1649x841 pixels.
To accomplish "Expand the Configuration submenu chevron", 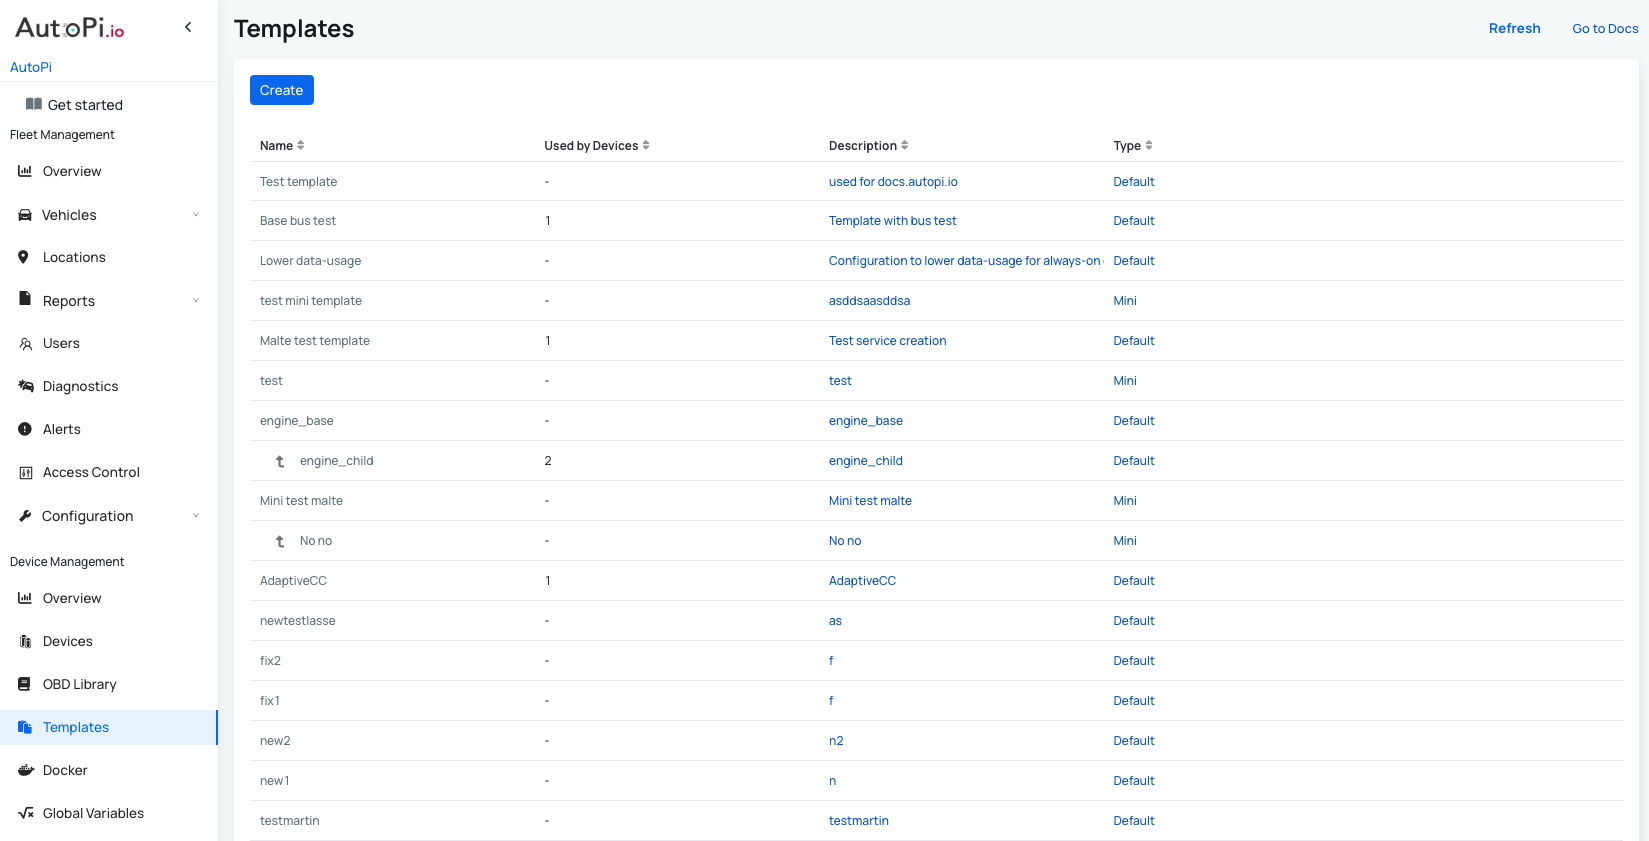I will [196, 515].
